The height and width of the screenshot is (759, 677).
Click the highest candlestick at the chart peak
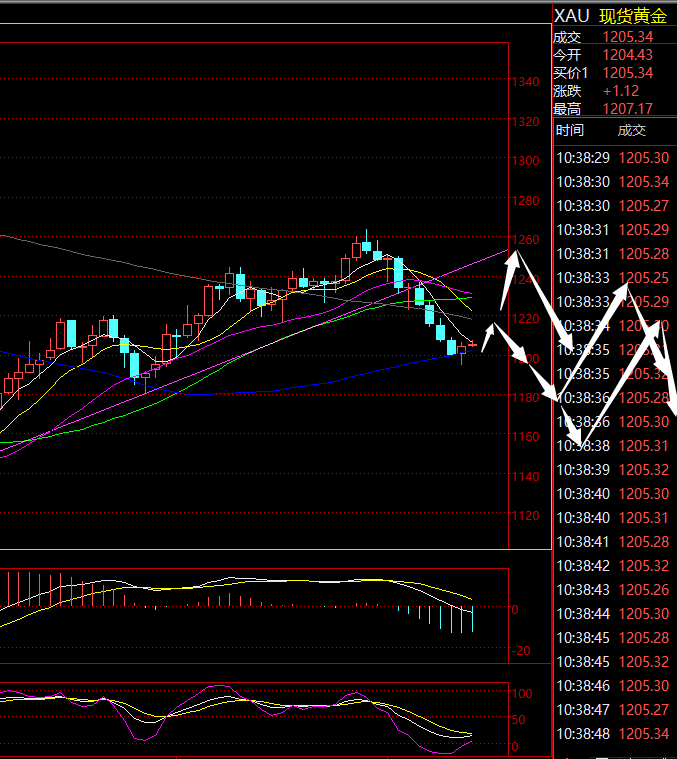pos(367,244)
